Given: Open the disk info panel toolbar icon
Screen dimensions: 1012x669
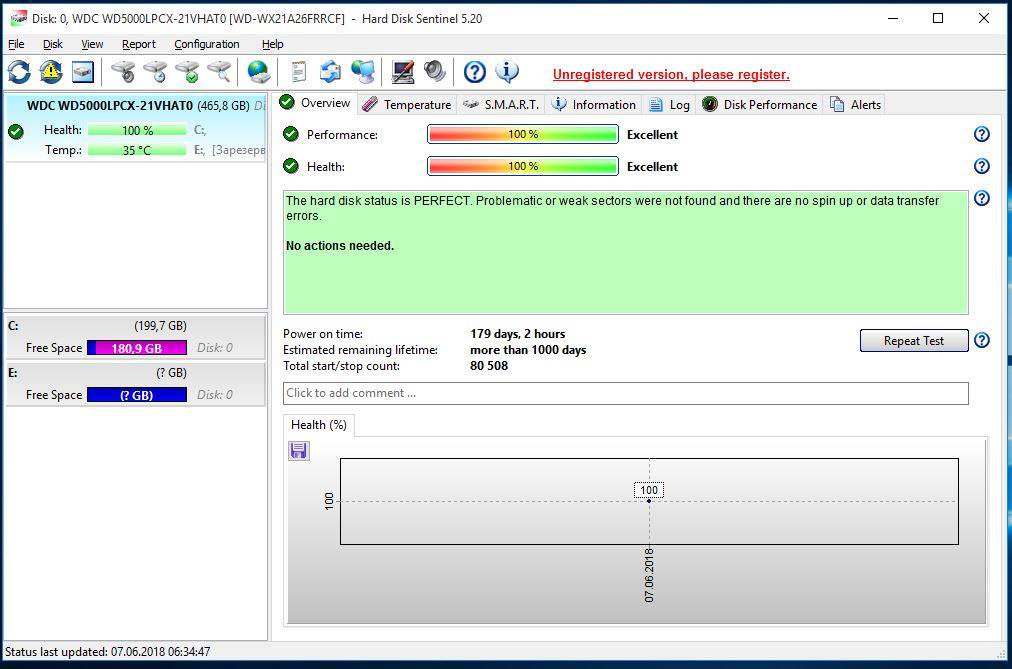Looking at the screenshot, I should (x=82, y=72).
